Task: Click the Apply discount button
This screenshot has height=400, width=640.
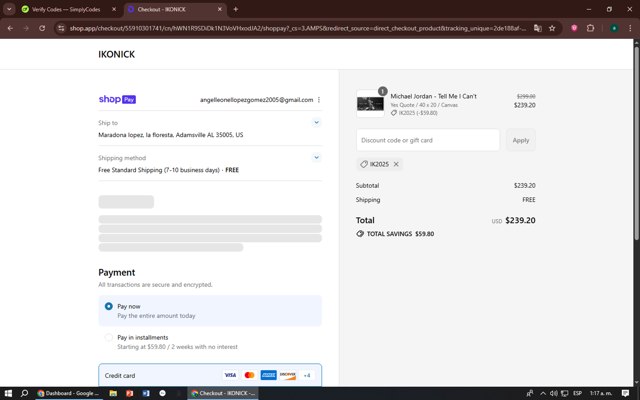Action: click(x=521, y=140)
